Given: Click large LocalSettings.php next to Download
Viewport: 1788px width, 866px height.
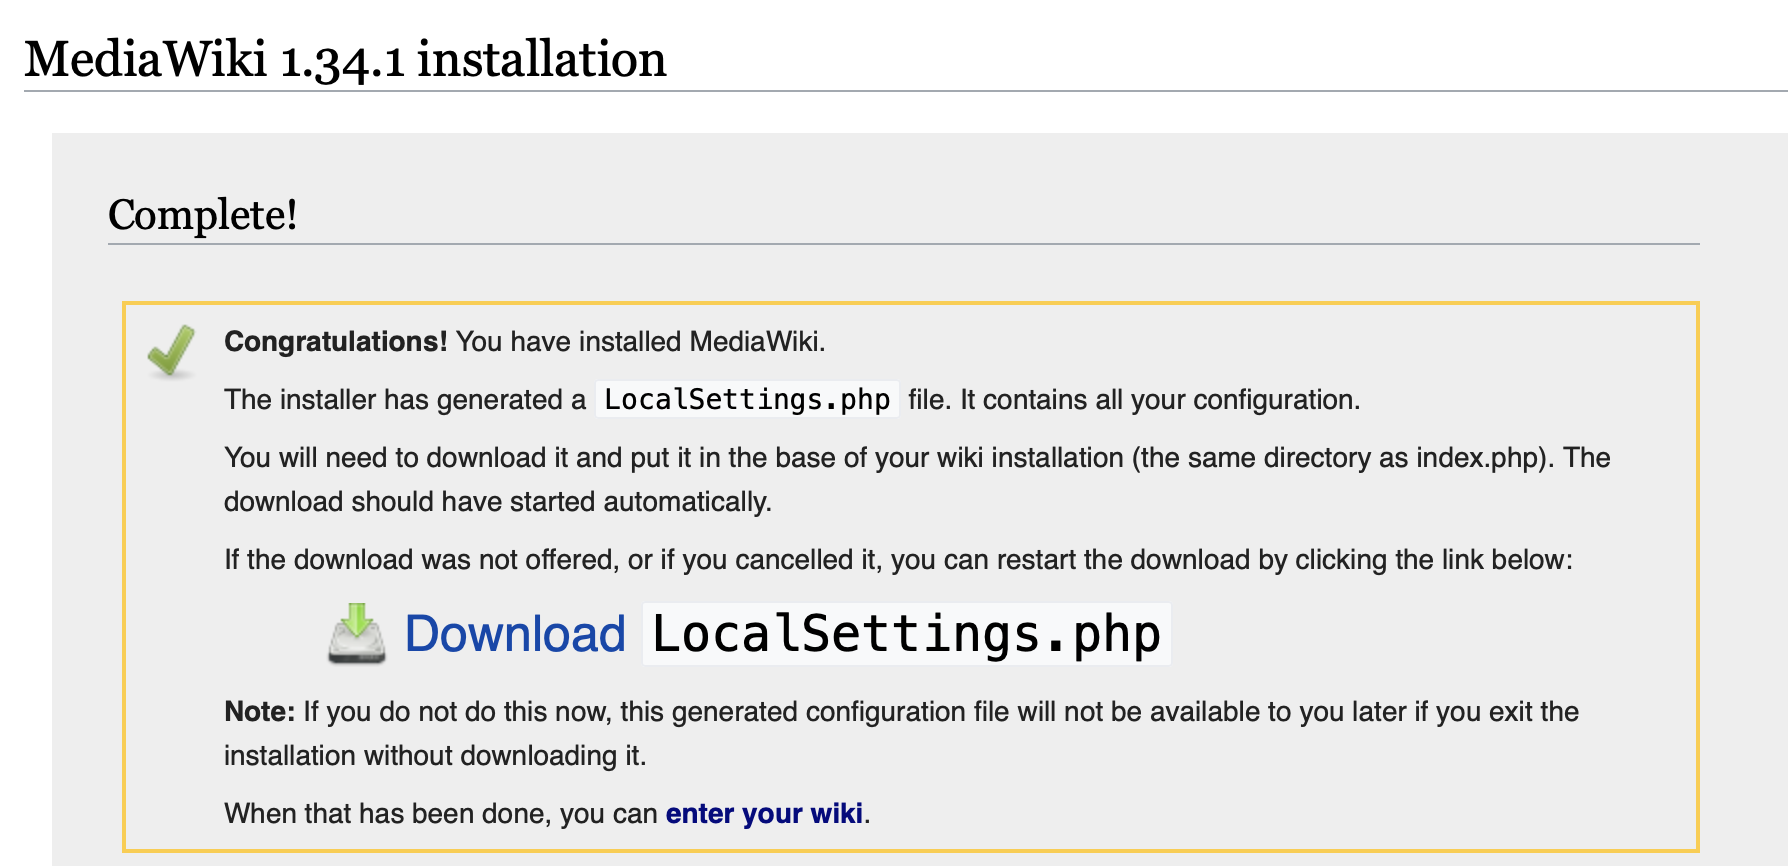Looking at the screenshot, I should pyautogui.click(x=906, y=634).
